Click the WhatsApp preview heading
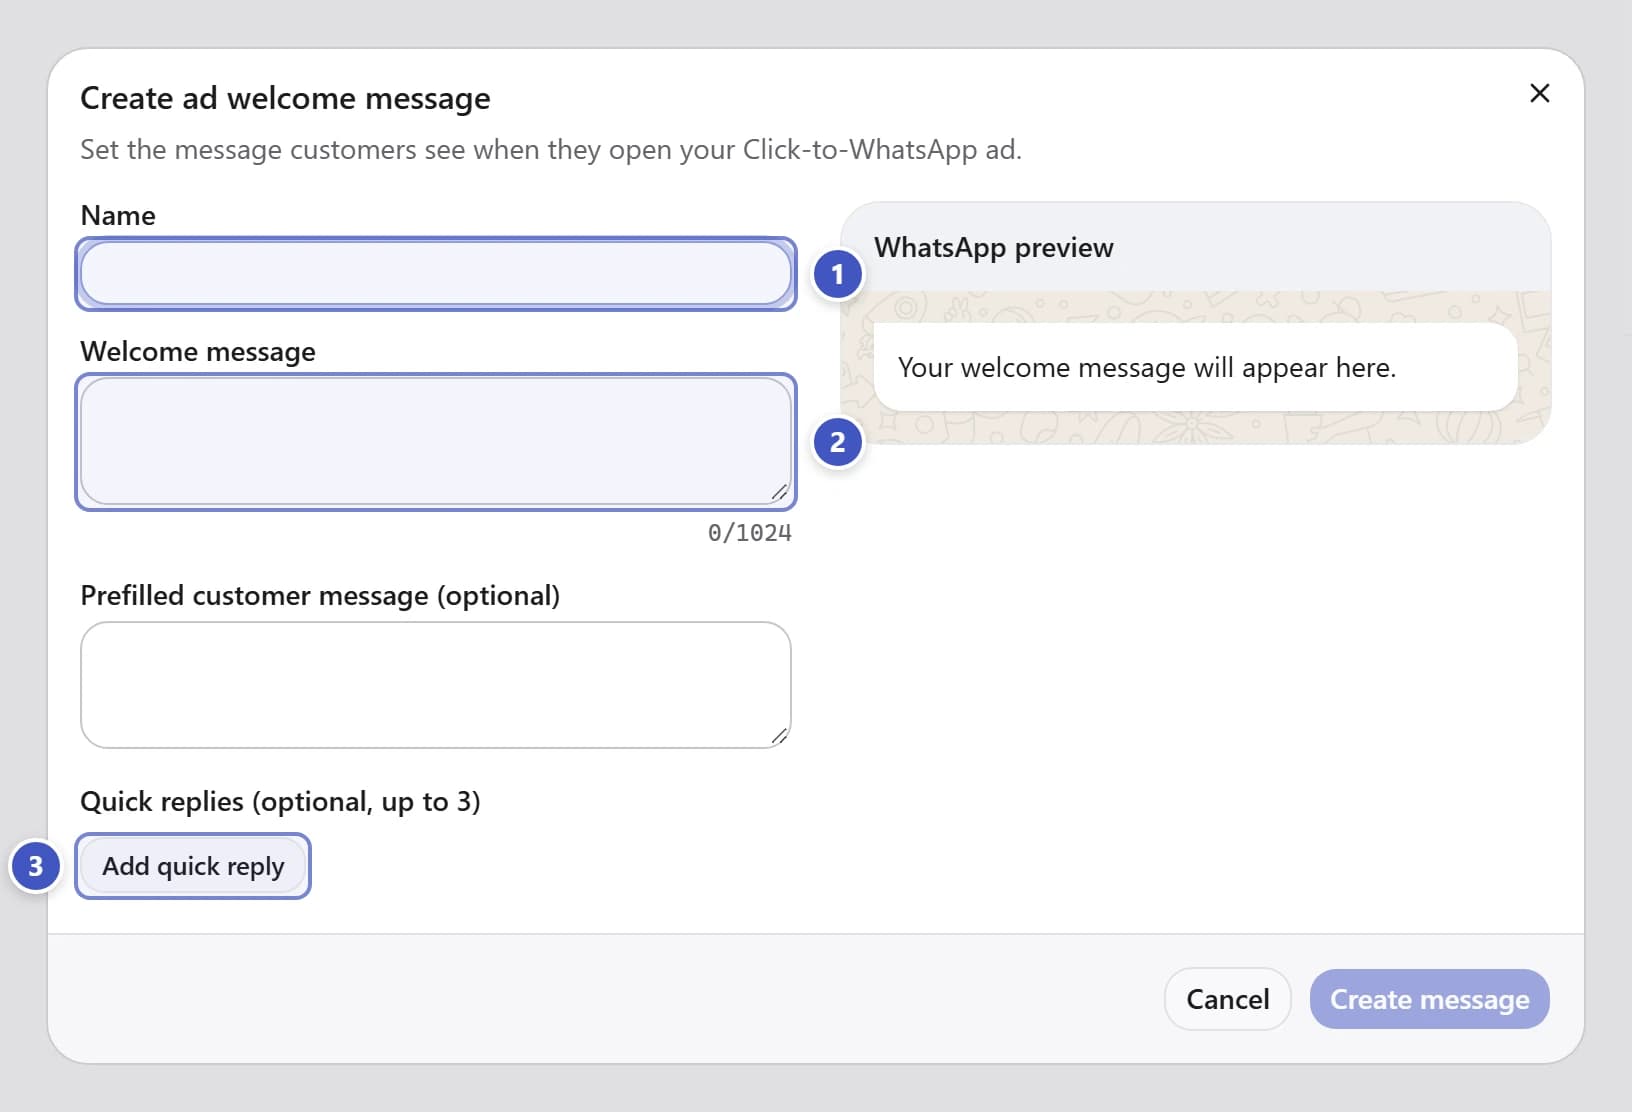Screen dimensions: 1632x1112 (x=993, y=248)
